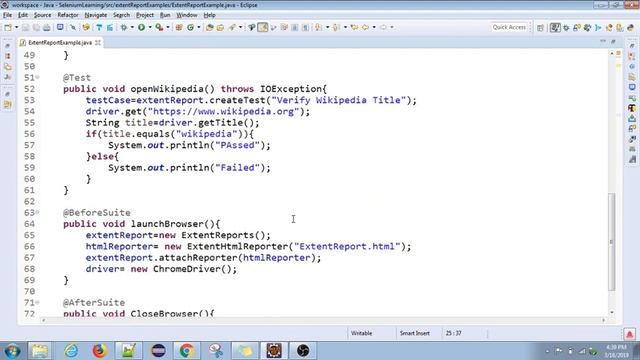
Task: Click the New Java Class green C icon
Action: point(190,27)
